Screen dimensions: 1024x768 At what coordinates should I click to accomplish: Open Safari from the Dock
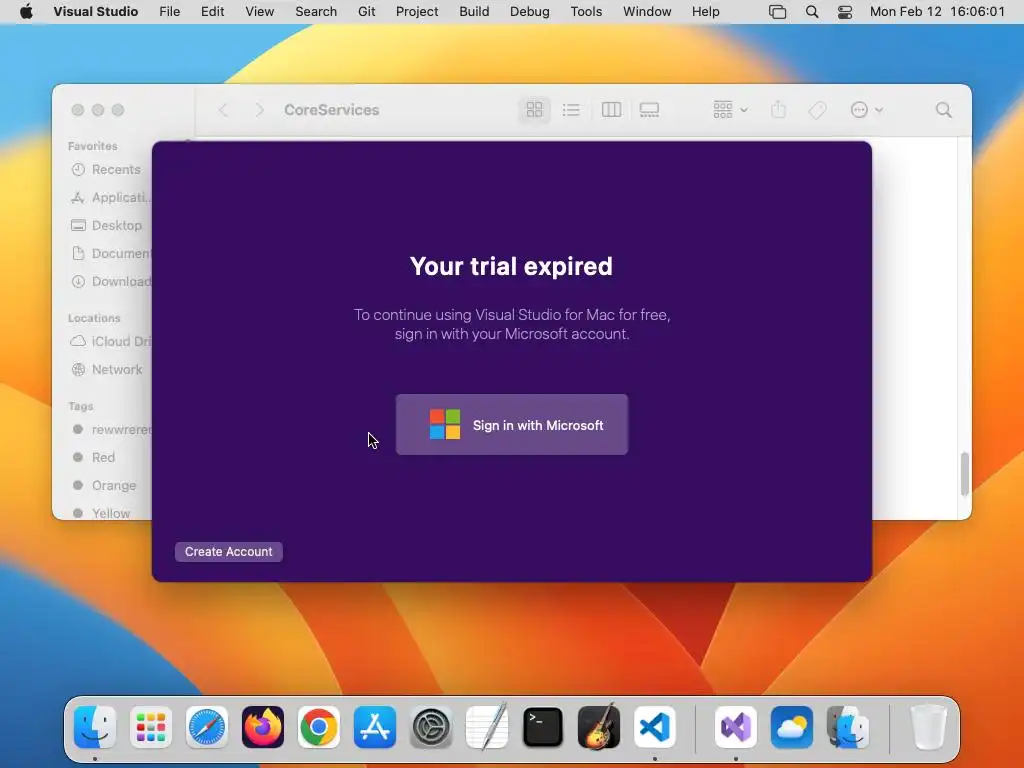(207, 727)
